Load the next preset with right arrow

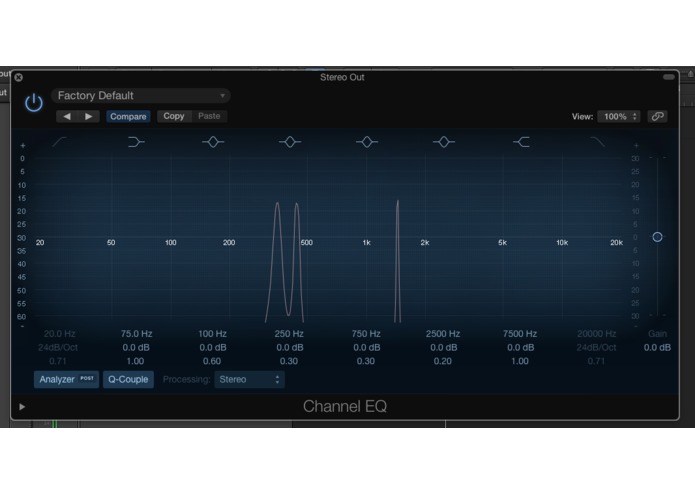pyautogui.click(x=89, y=117)
